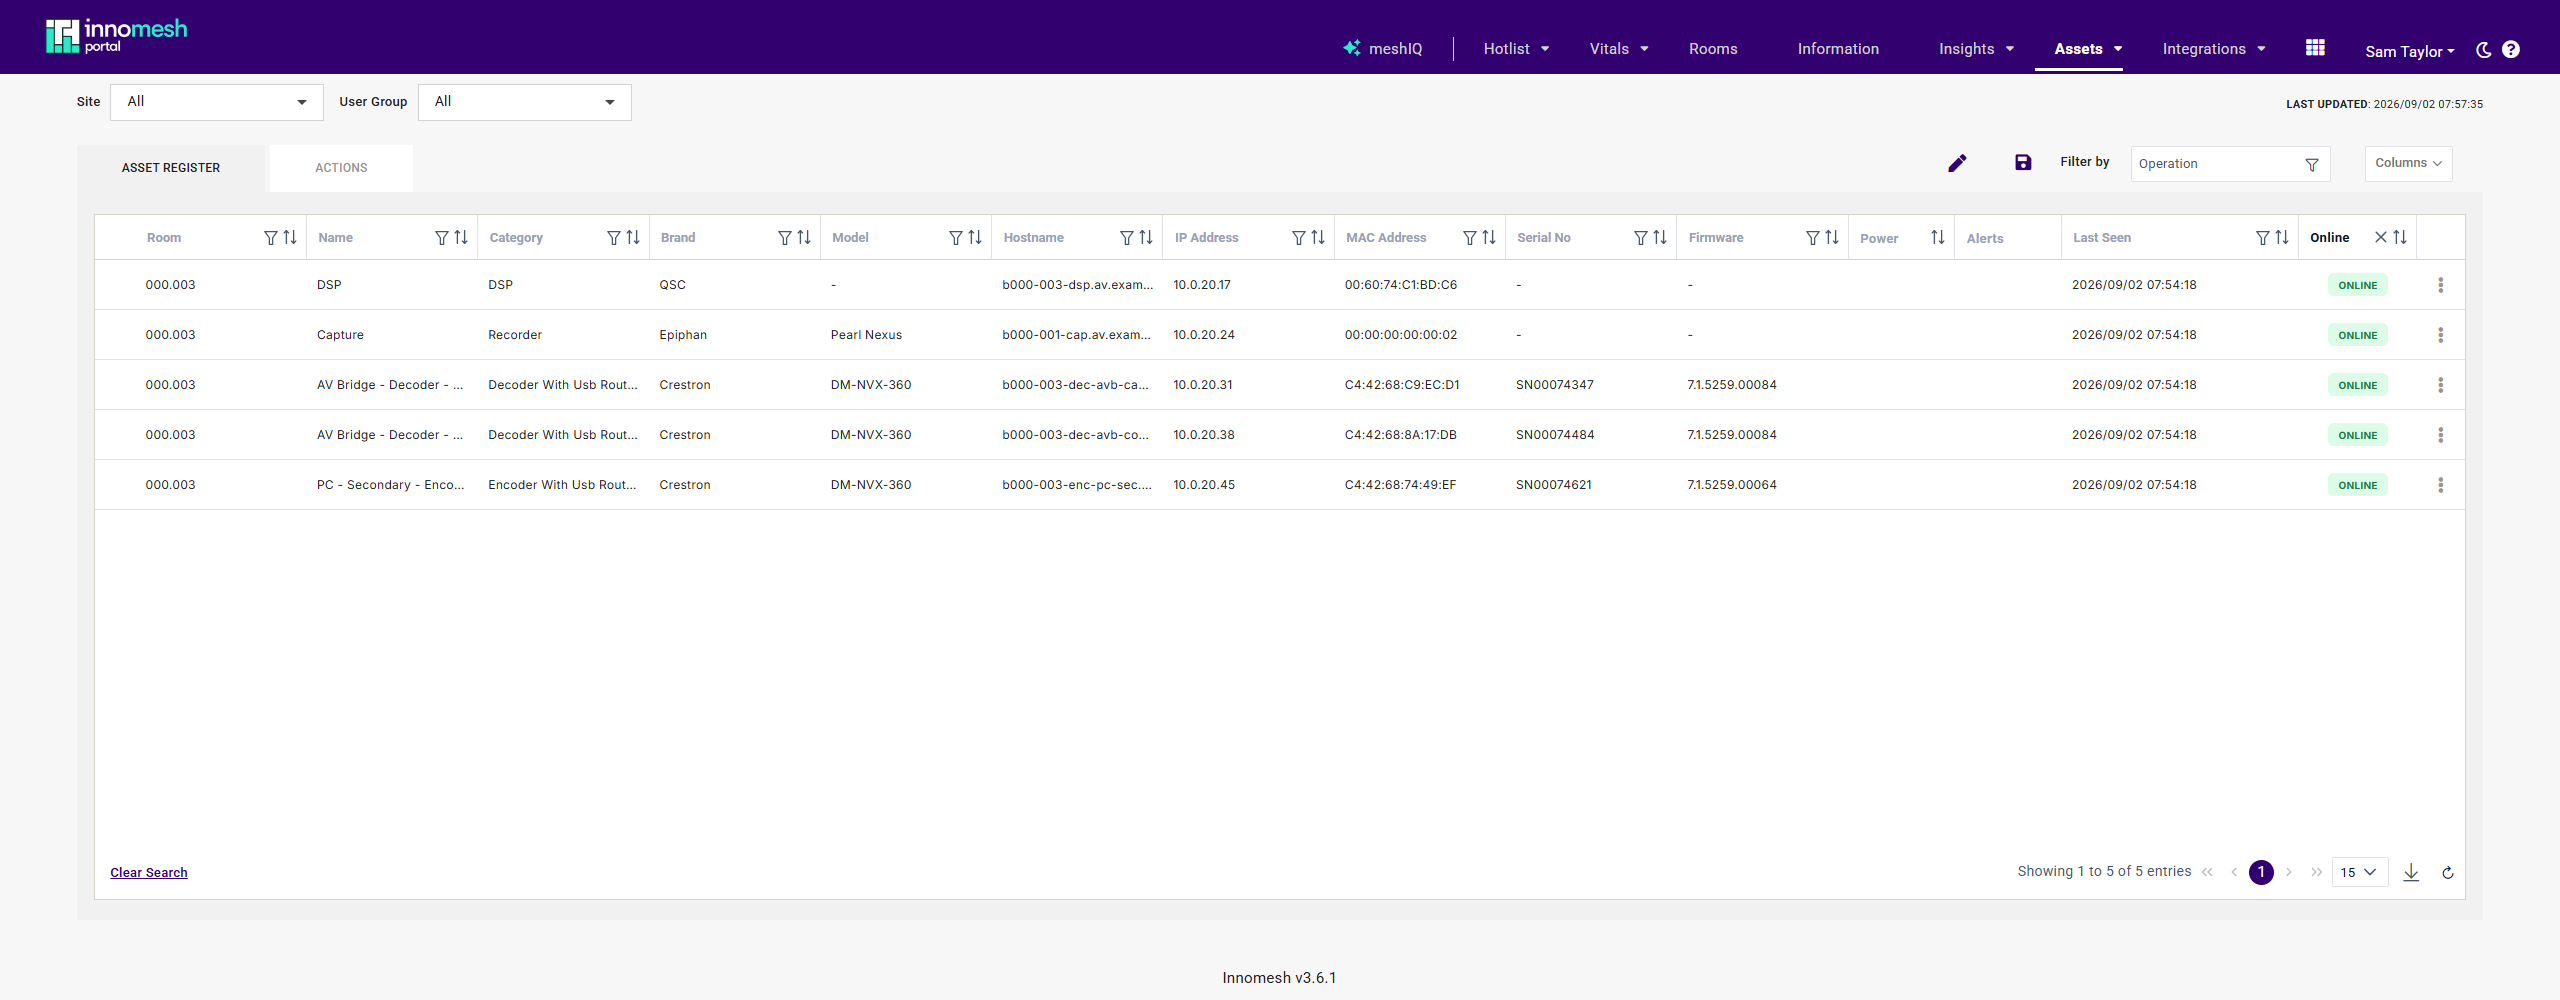Sort by the Model column
2560x1000 pixels.
pos(975,238)
